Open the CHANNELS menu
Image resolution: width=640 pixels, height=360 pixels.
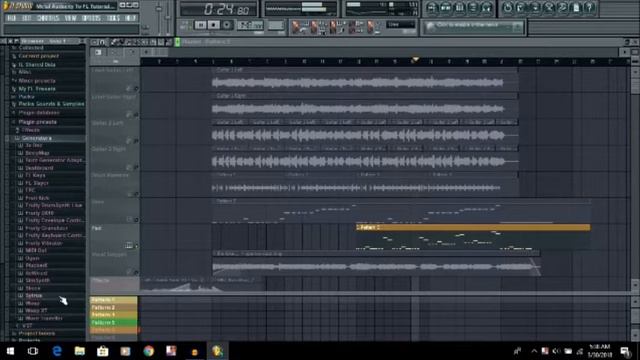(x=48, y=18)
